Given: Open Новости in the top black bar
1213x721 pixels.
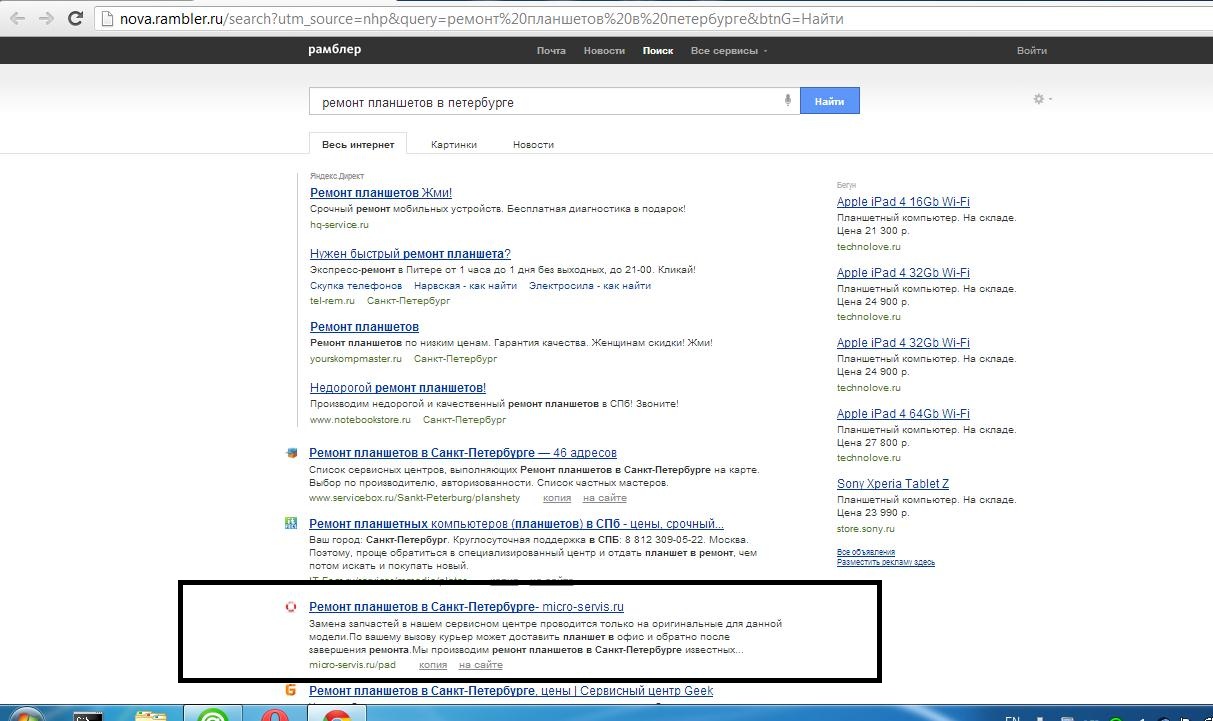Looking at the screenshot, I should pyautogui.click(x=604, y=51).
